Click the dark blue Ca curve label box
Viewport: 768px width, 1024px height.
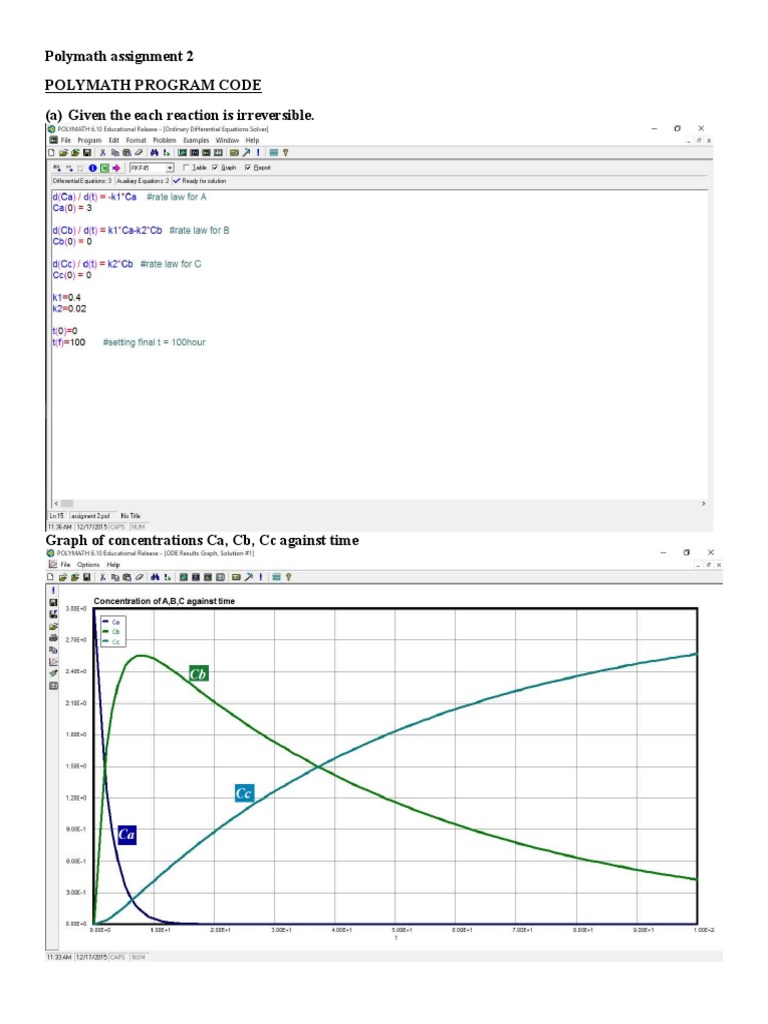pyautogui.click(x=127, y=835)
